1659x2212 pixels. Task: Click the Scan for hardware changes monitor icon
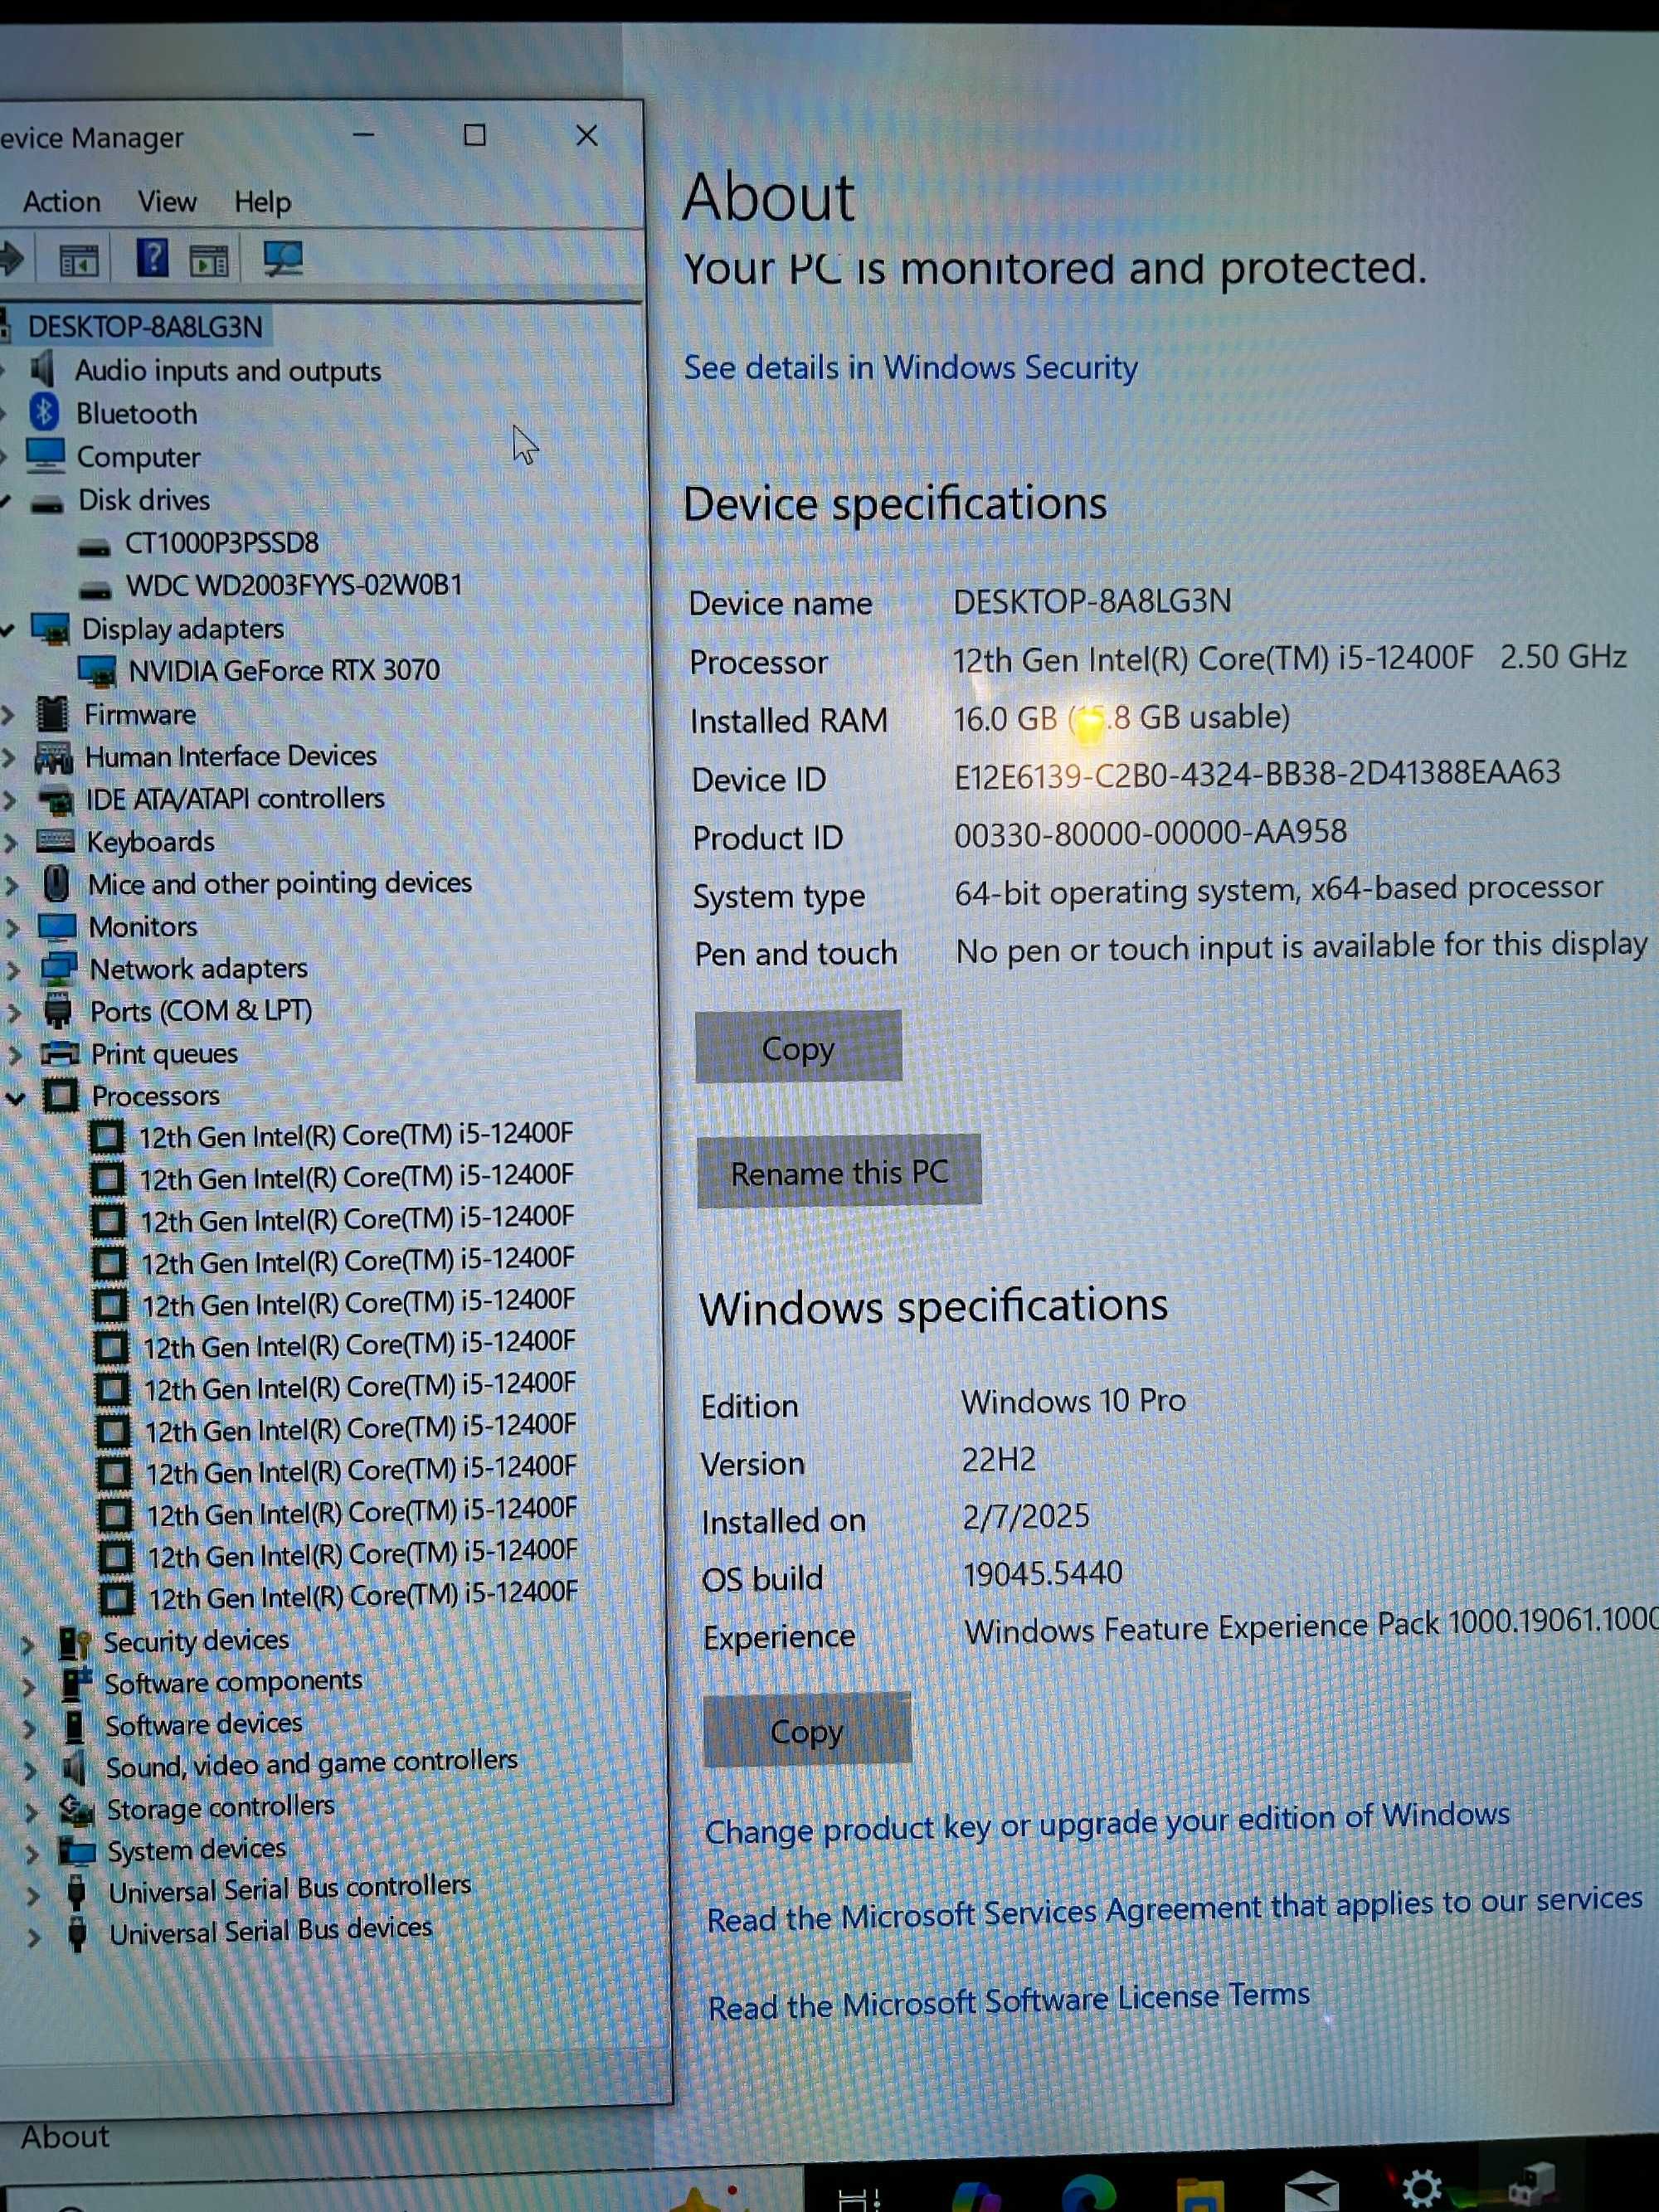tap(283, 259)
